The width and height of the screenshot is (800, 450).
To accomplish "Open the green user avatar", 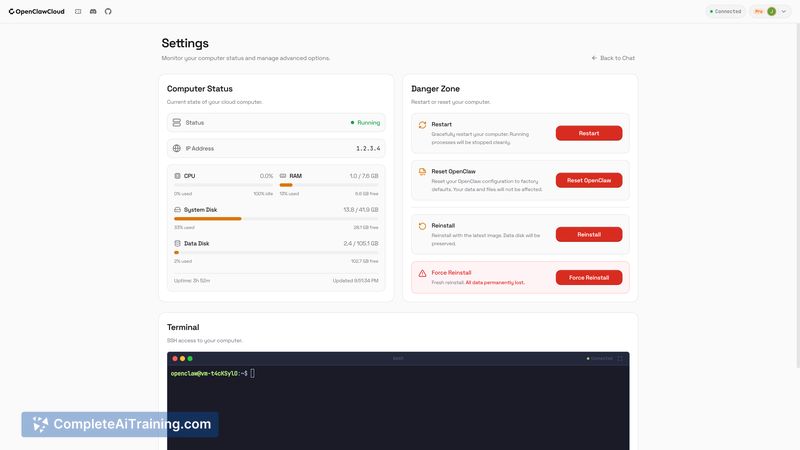I will pyautogui.click(x=771, y=11).
